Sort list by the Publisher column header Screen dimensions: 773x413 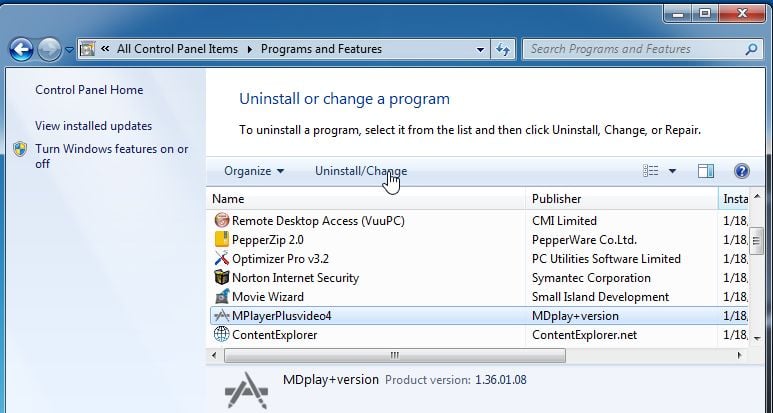point(556,199)
